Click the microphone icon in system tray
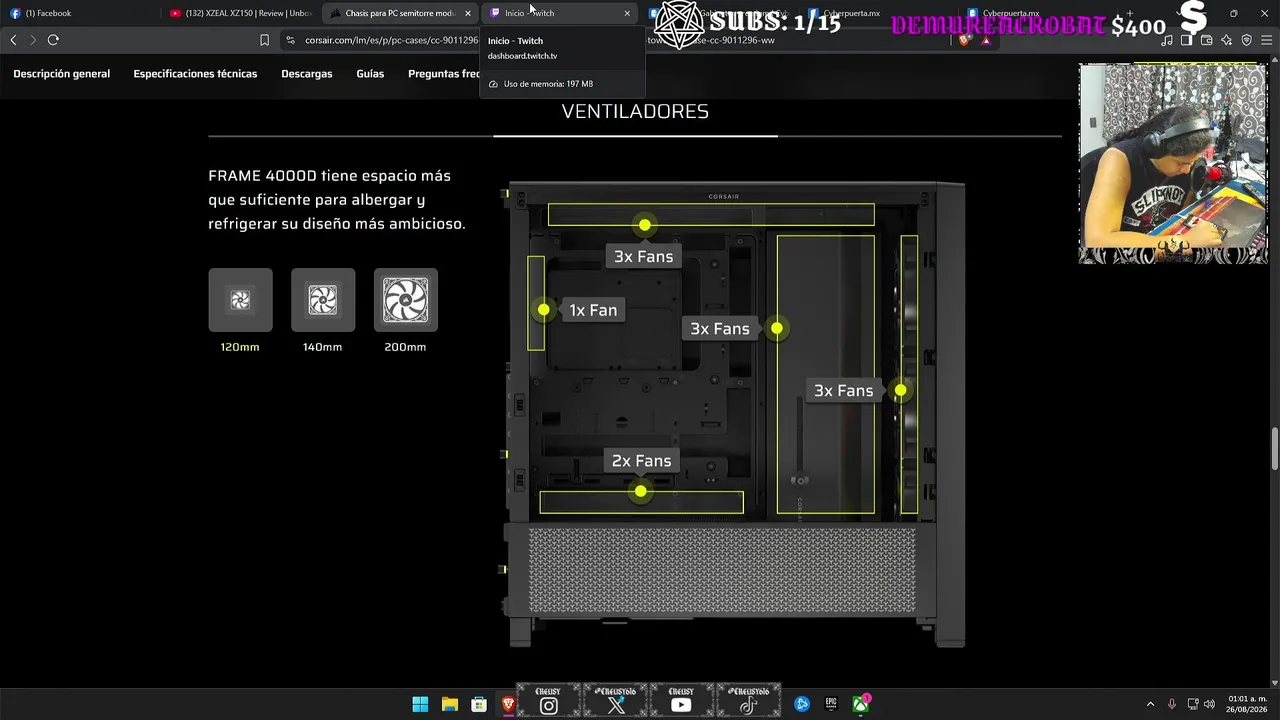 1172,704
